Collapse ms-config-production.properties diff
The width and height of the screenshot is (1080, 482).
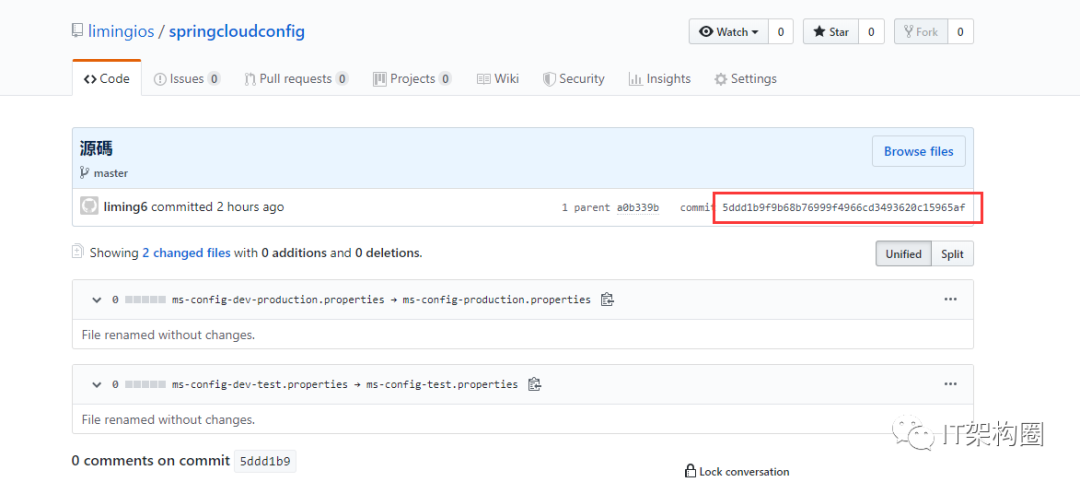tap(97, 299)
